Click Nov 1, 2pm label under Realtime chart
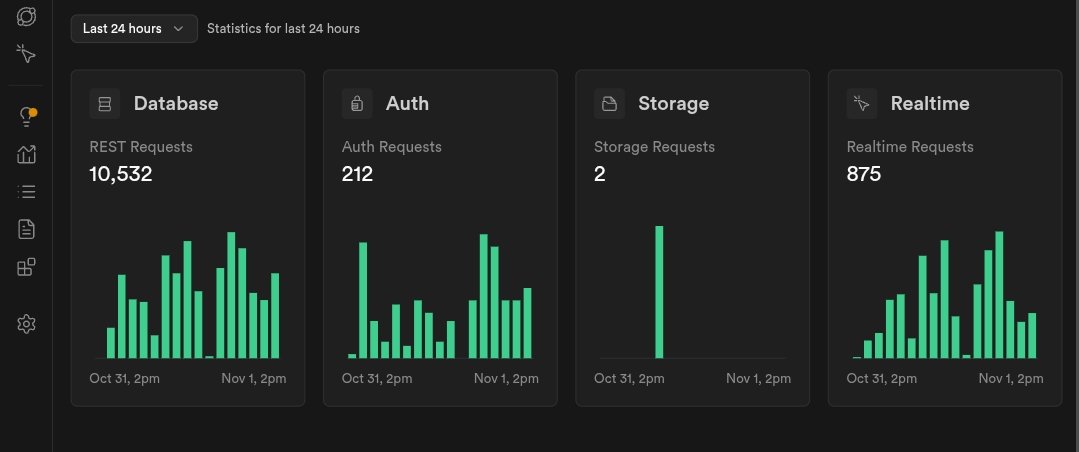This screenshot has height=452, width=1079. tap(1011, 378)
